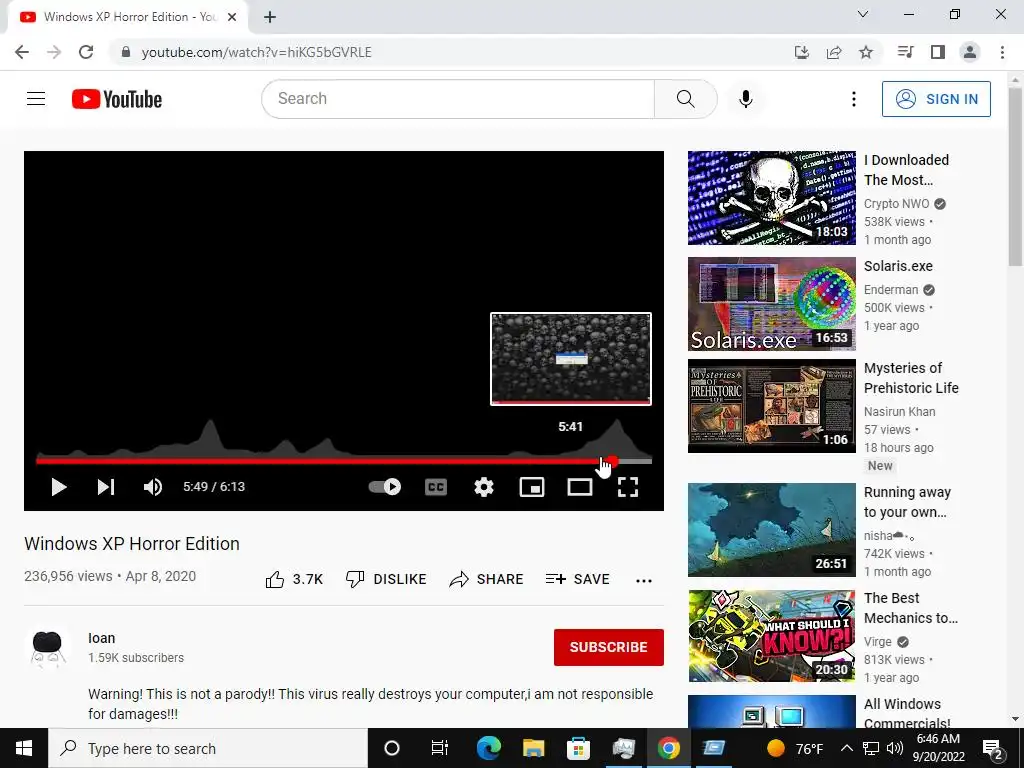Enter full screen mode

point(628,487)
